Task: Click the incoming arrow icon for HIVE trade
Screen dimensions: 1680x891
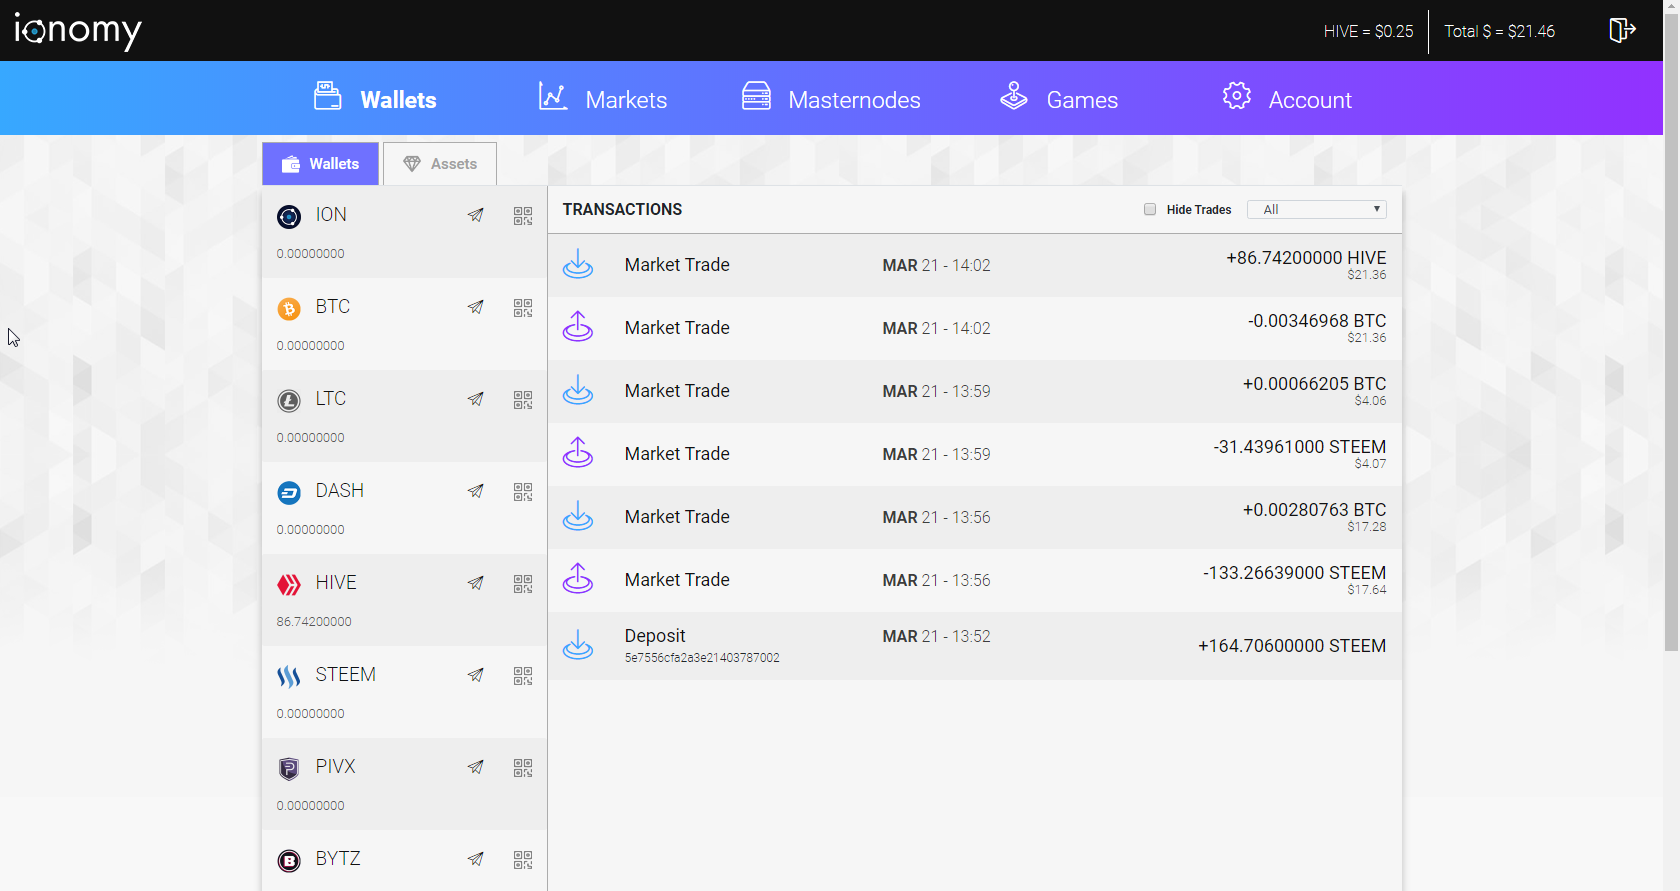Action: click(578, 264)
